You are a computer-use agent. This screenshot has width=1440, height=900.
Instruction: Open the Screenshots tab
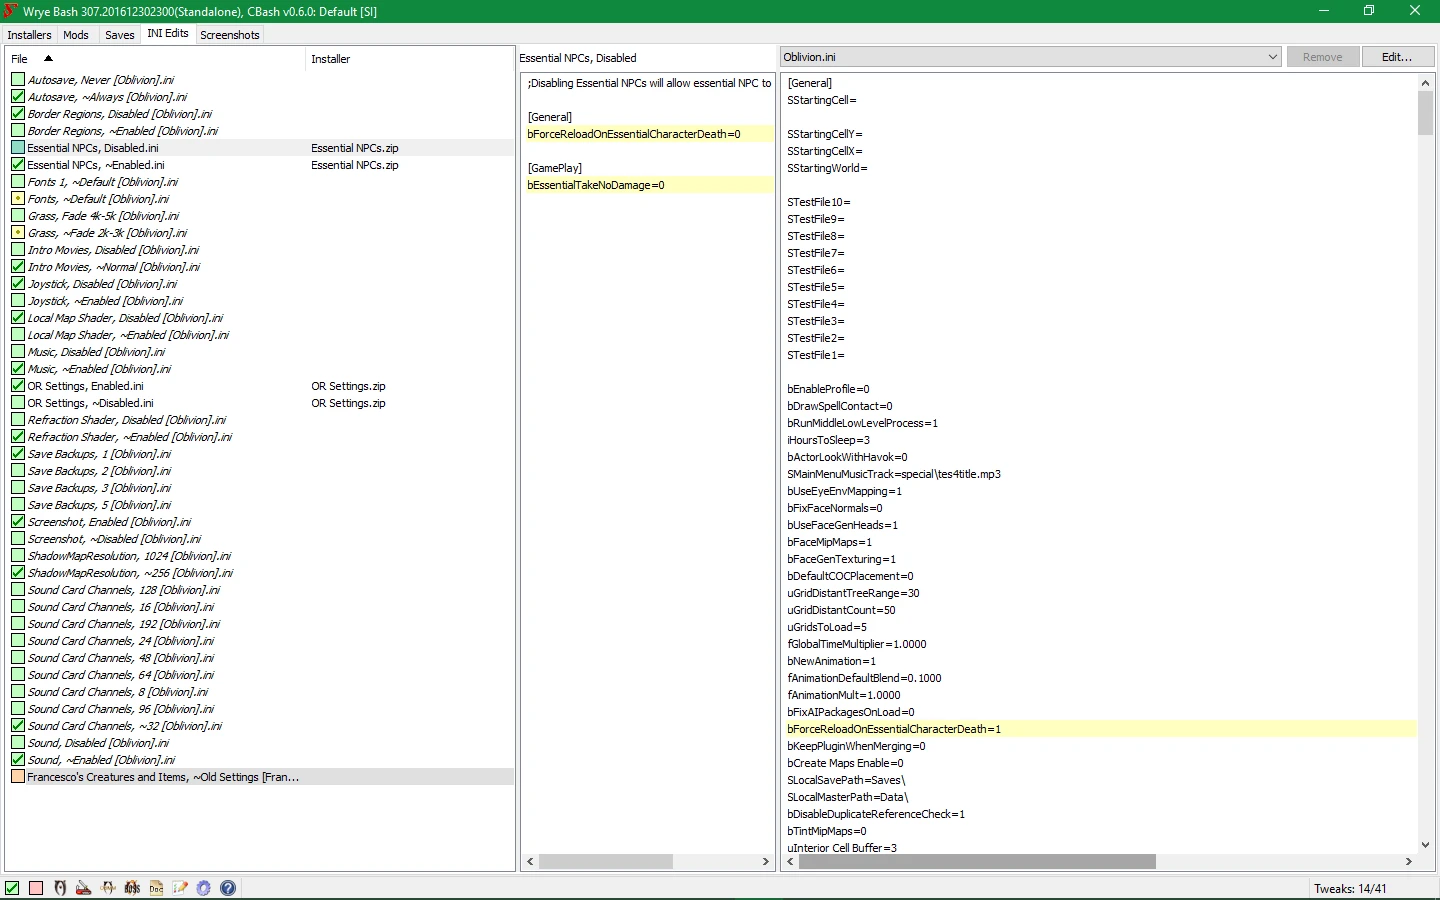coord(230,35)
